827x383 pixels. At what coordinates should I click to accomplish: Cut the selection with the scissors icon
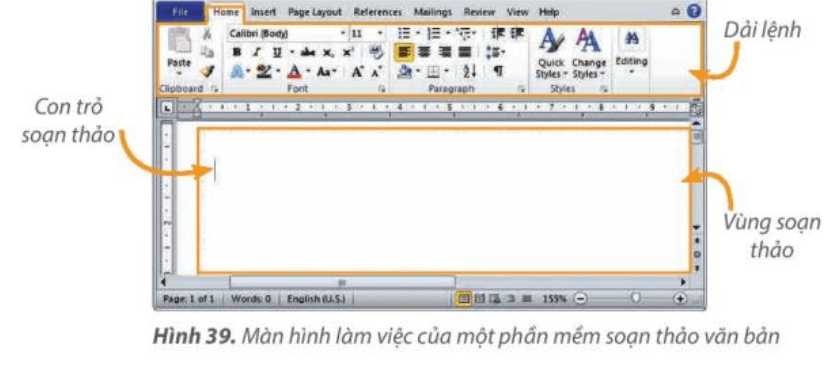click(207, 34)
